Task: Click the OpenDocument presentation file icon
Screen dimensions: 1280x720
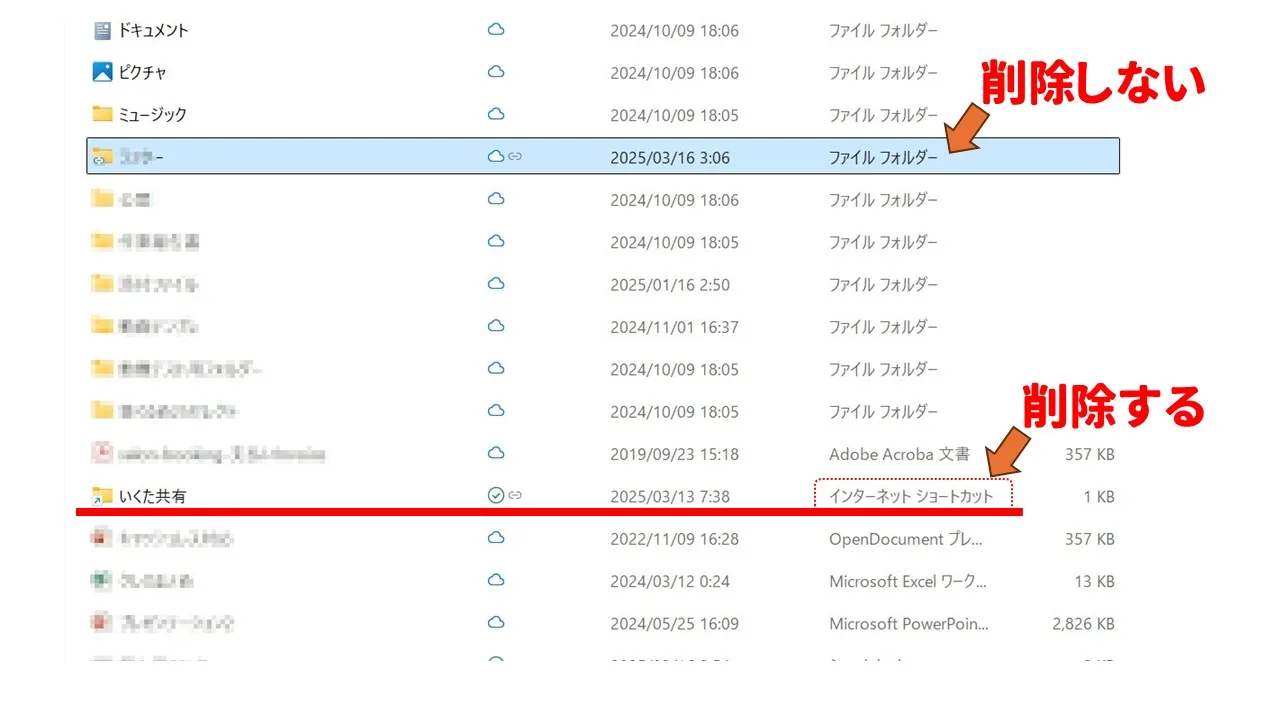Action: [x=102, y=539]
